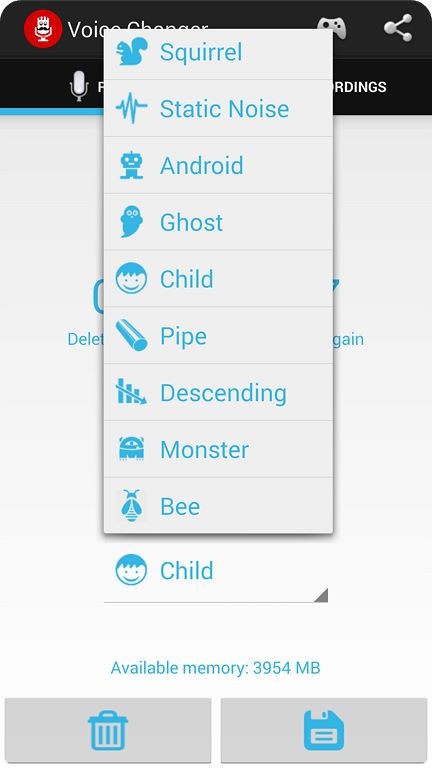Tap the bee icon in the list

click(x=131, y=505)
